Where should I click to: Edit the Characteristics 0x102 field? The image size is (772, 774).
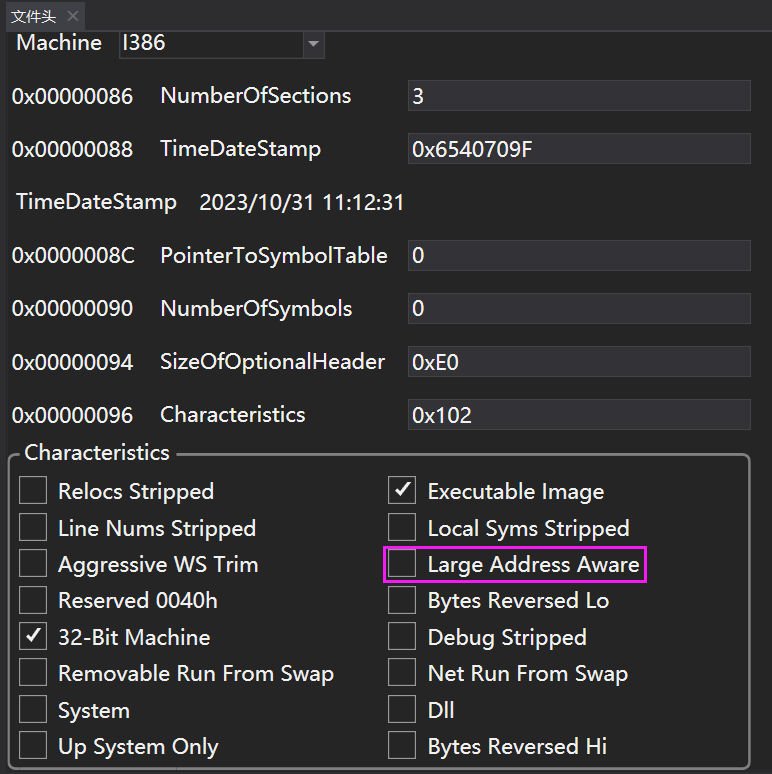pyautogui.click(x=579, y=415)
